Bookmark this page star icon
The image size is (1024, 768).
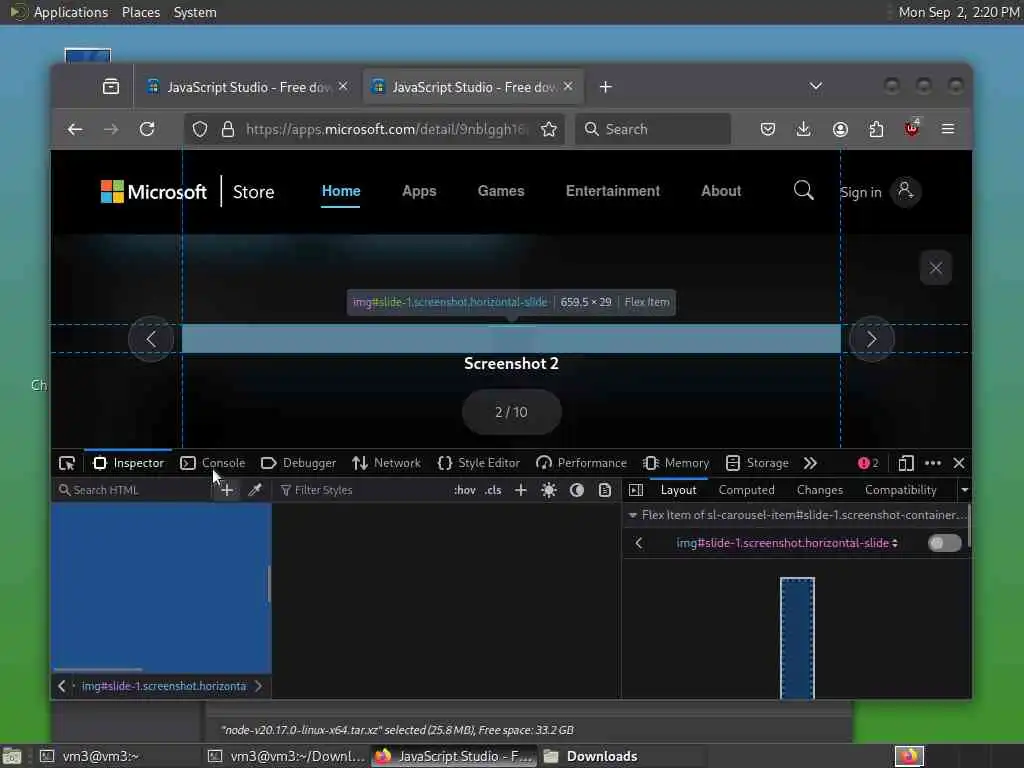click(549, 129)
